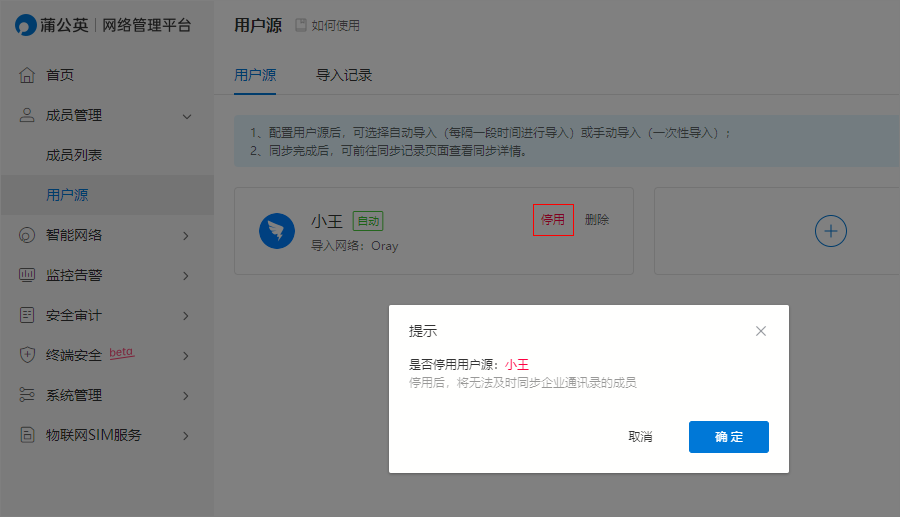Open the 安全审计 menu label

(74, 315)
